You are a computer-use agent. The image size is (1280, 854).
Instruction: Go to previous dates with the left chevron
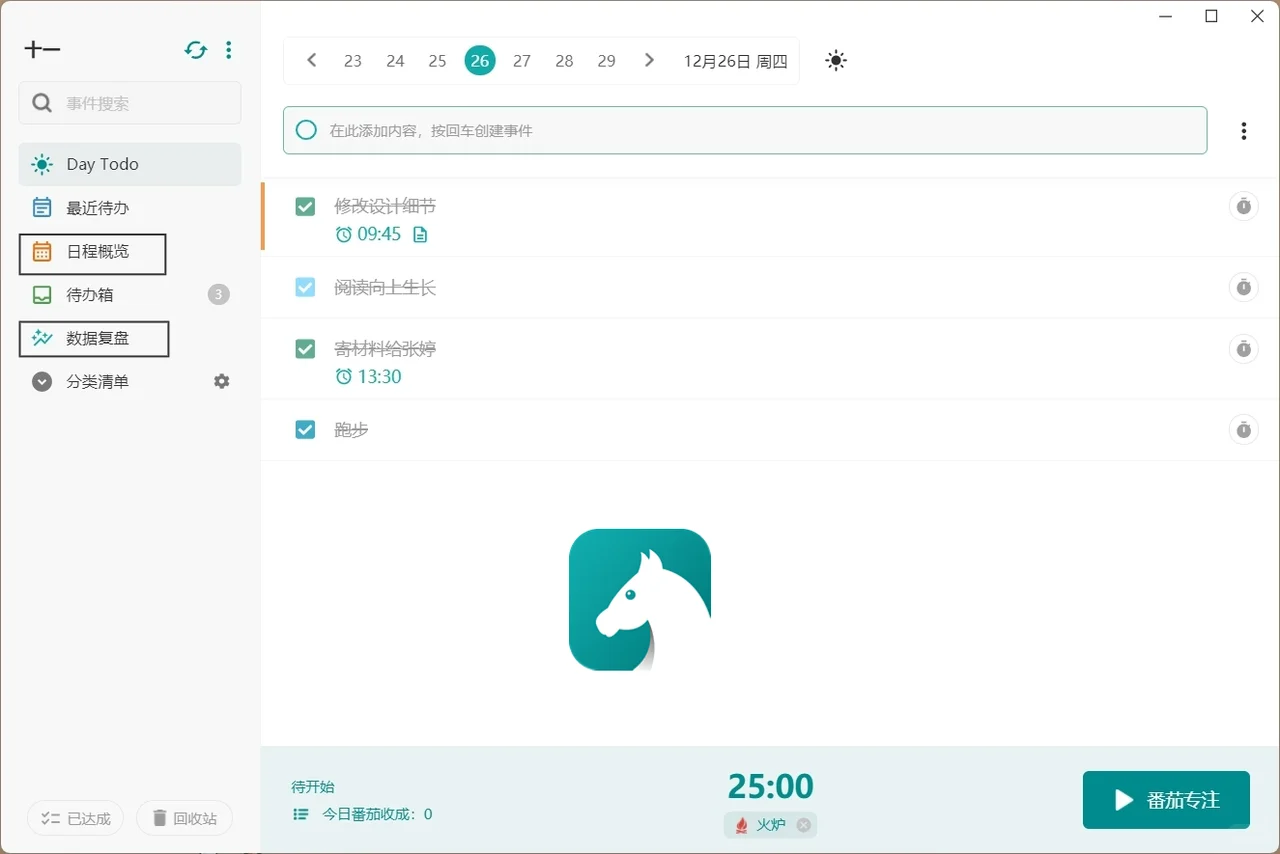click(311, 60)
